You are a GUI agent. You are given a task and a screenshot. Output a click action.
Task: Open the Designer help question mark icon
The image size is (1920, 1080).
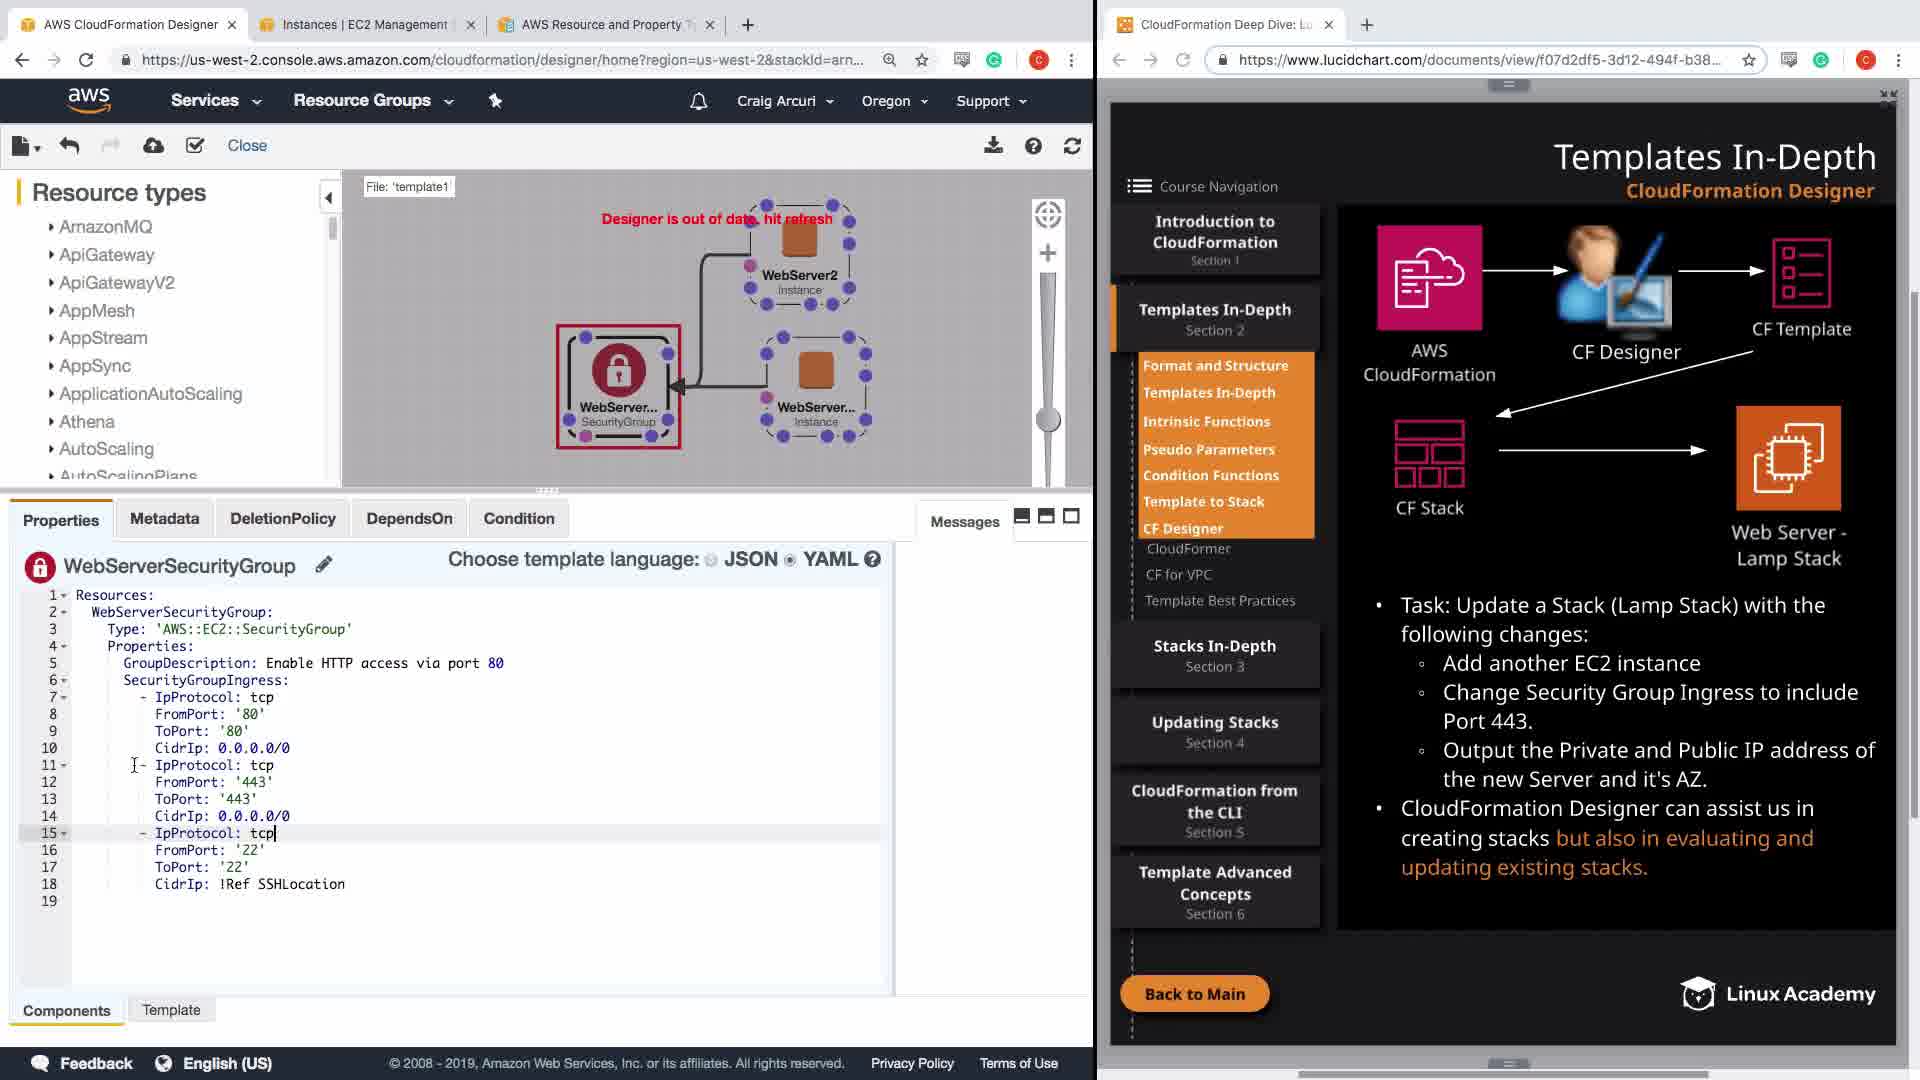(1033, 146)
